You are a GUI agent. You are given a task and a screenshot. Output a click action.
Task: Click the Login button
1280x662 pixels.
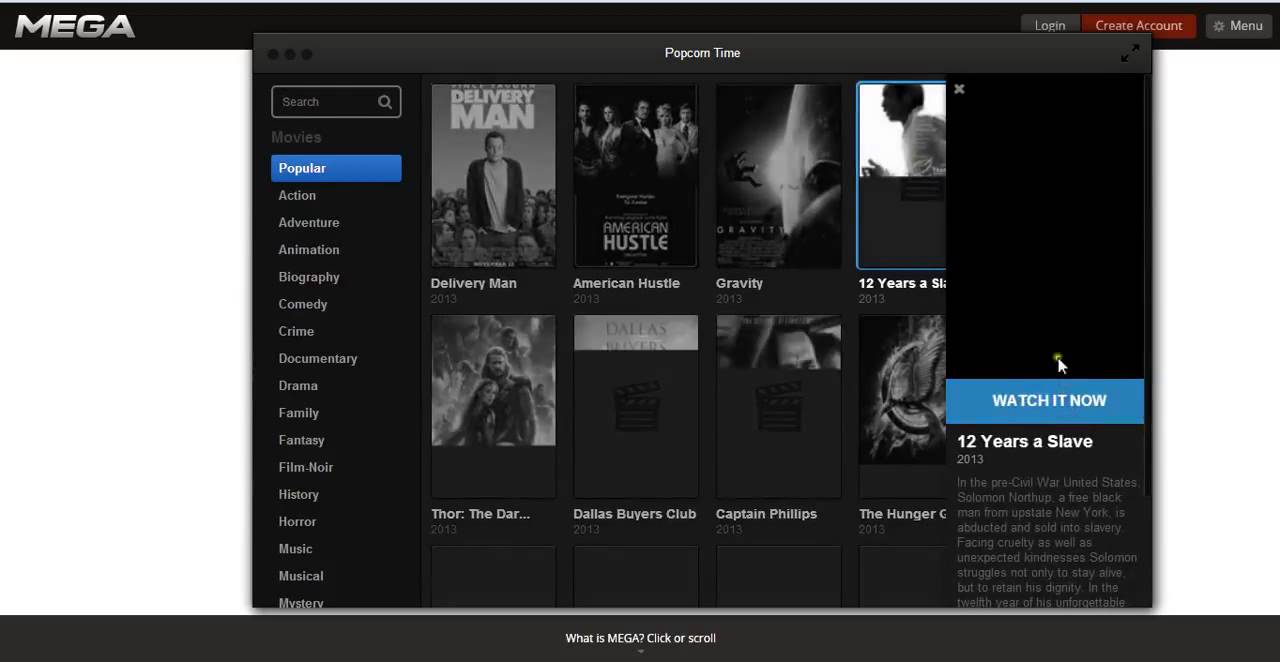(x=1050, y=26)
